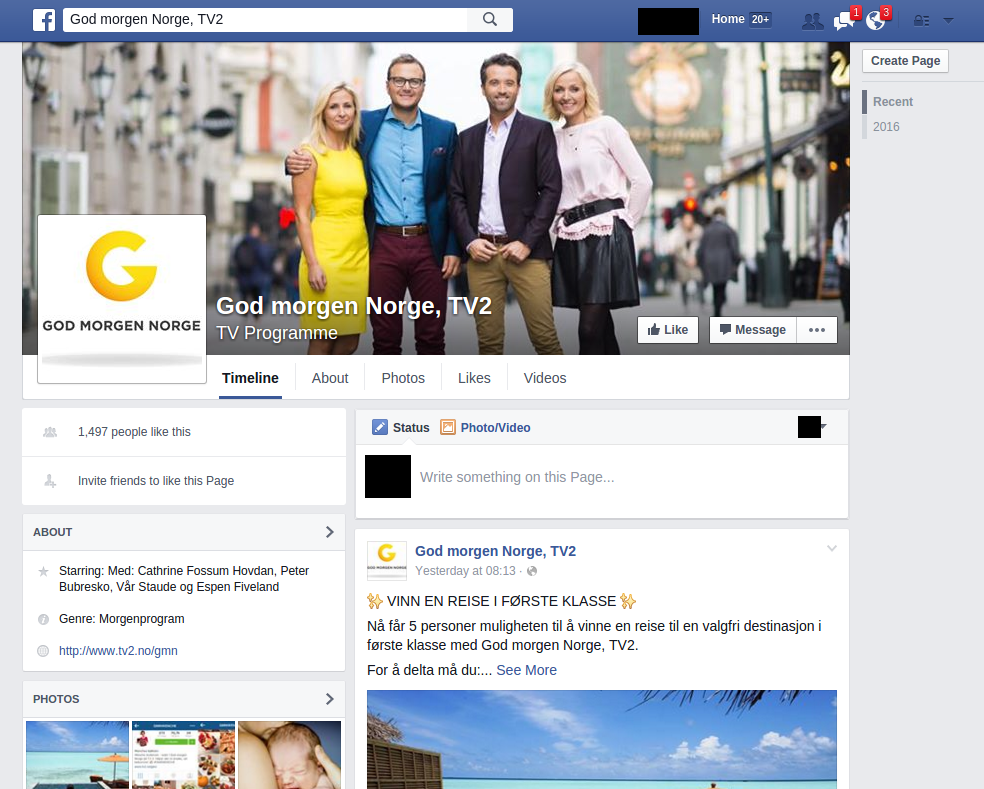
Task: Open the privacy shortcuts lock icon
Action: [921, 21]
